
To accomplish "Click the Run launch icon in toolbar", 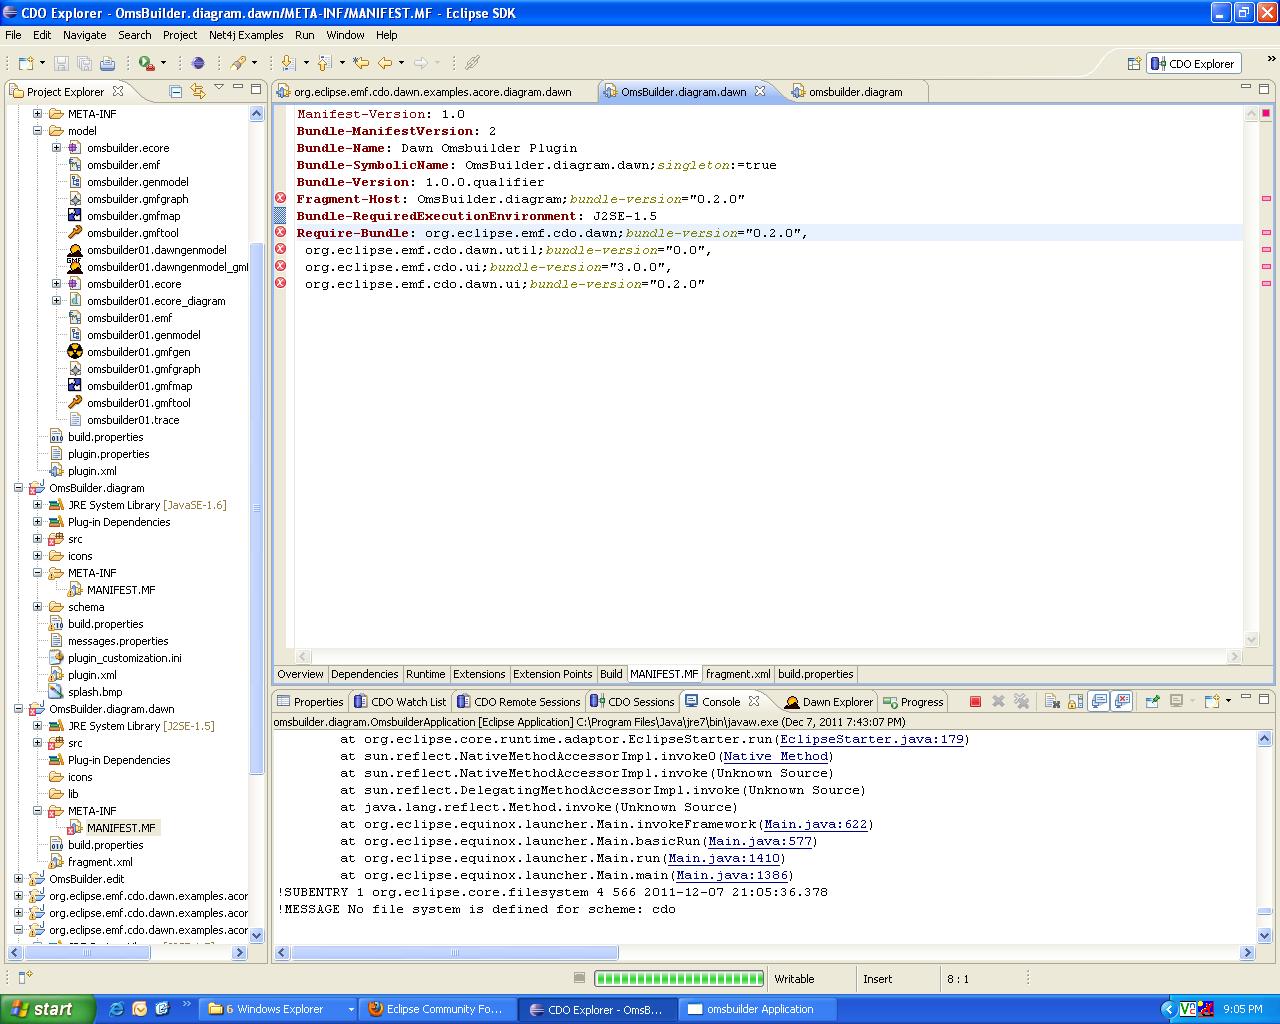I will tap(147, 63).
